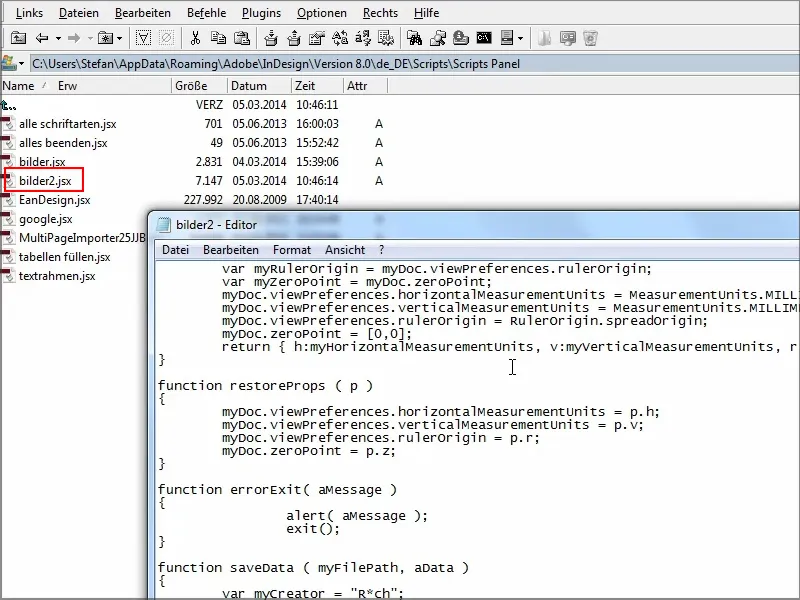
Task: Click the directory path address field
Action: click(x=414, y=64)
